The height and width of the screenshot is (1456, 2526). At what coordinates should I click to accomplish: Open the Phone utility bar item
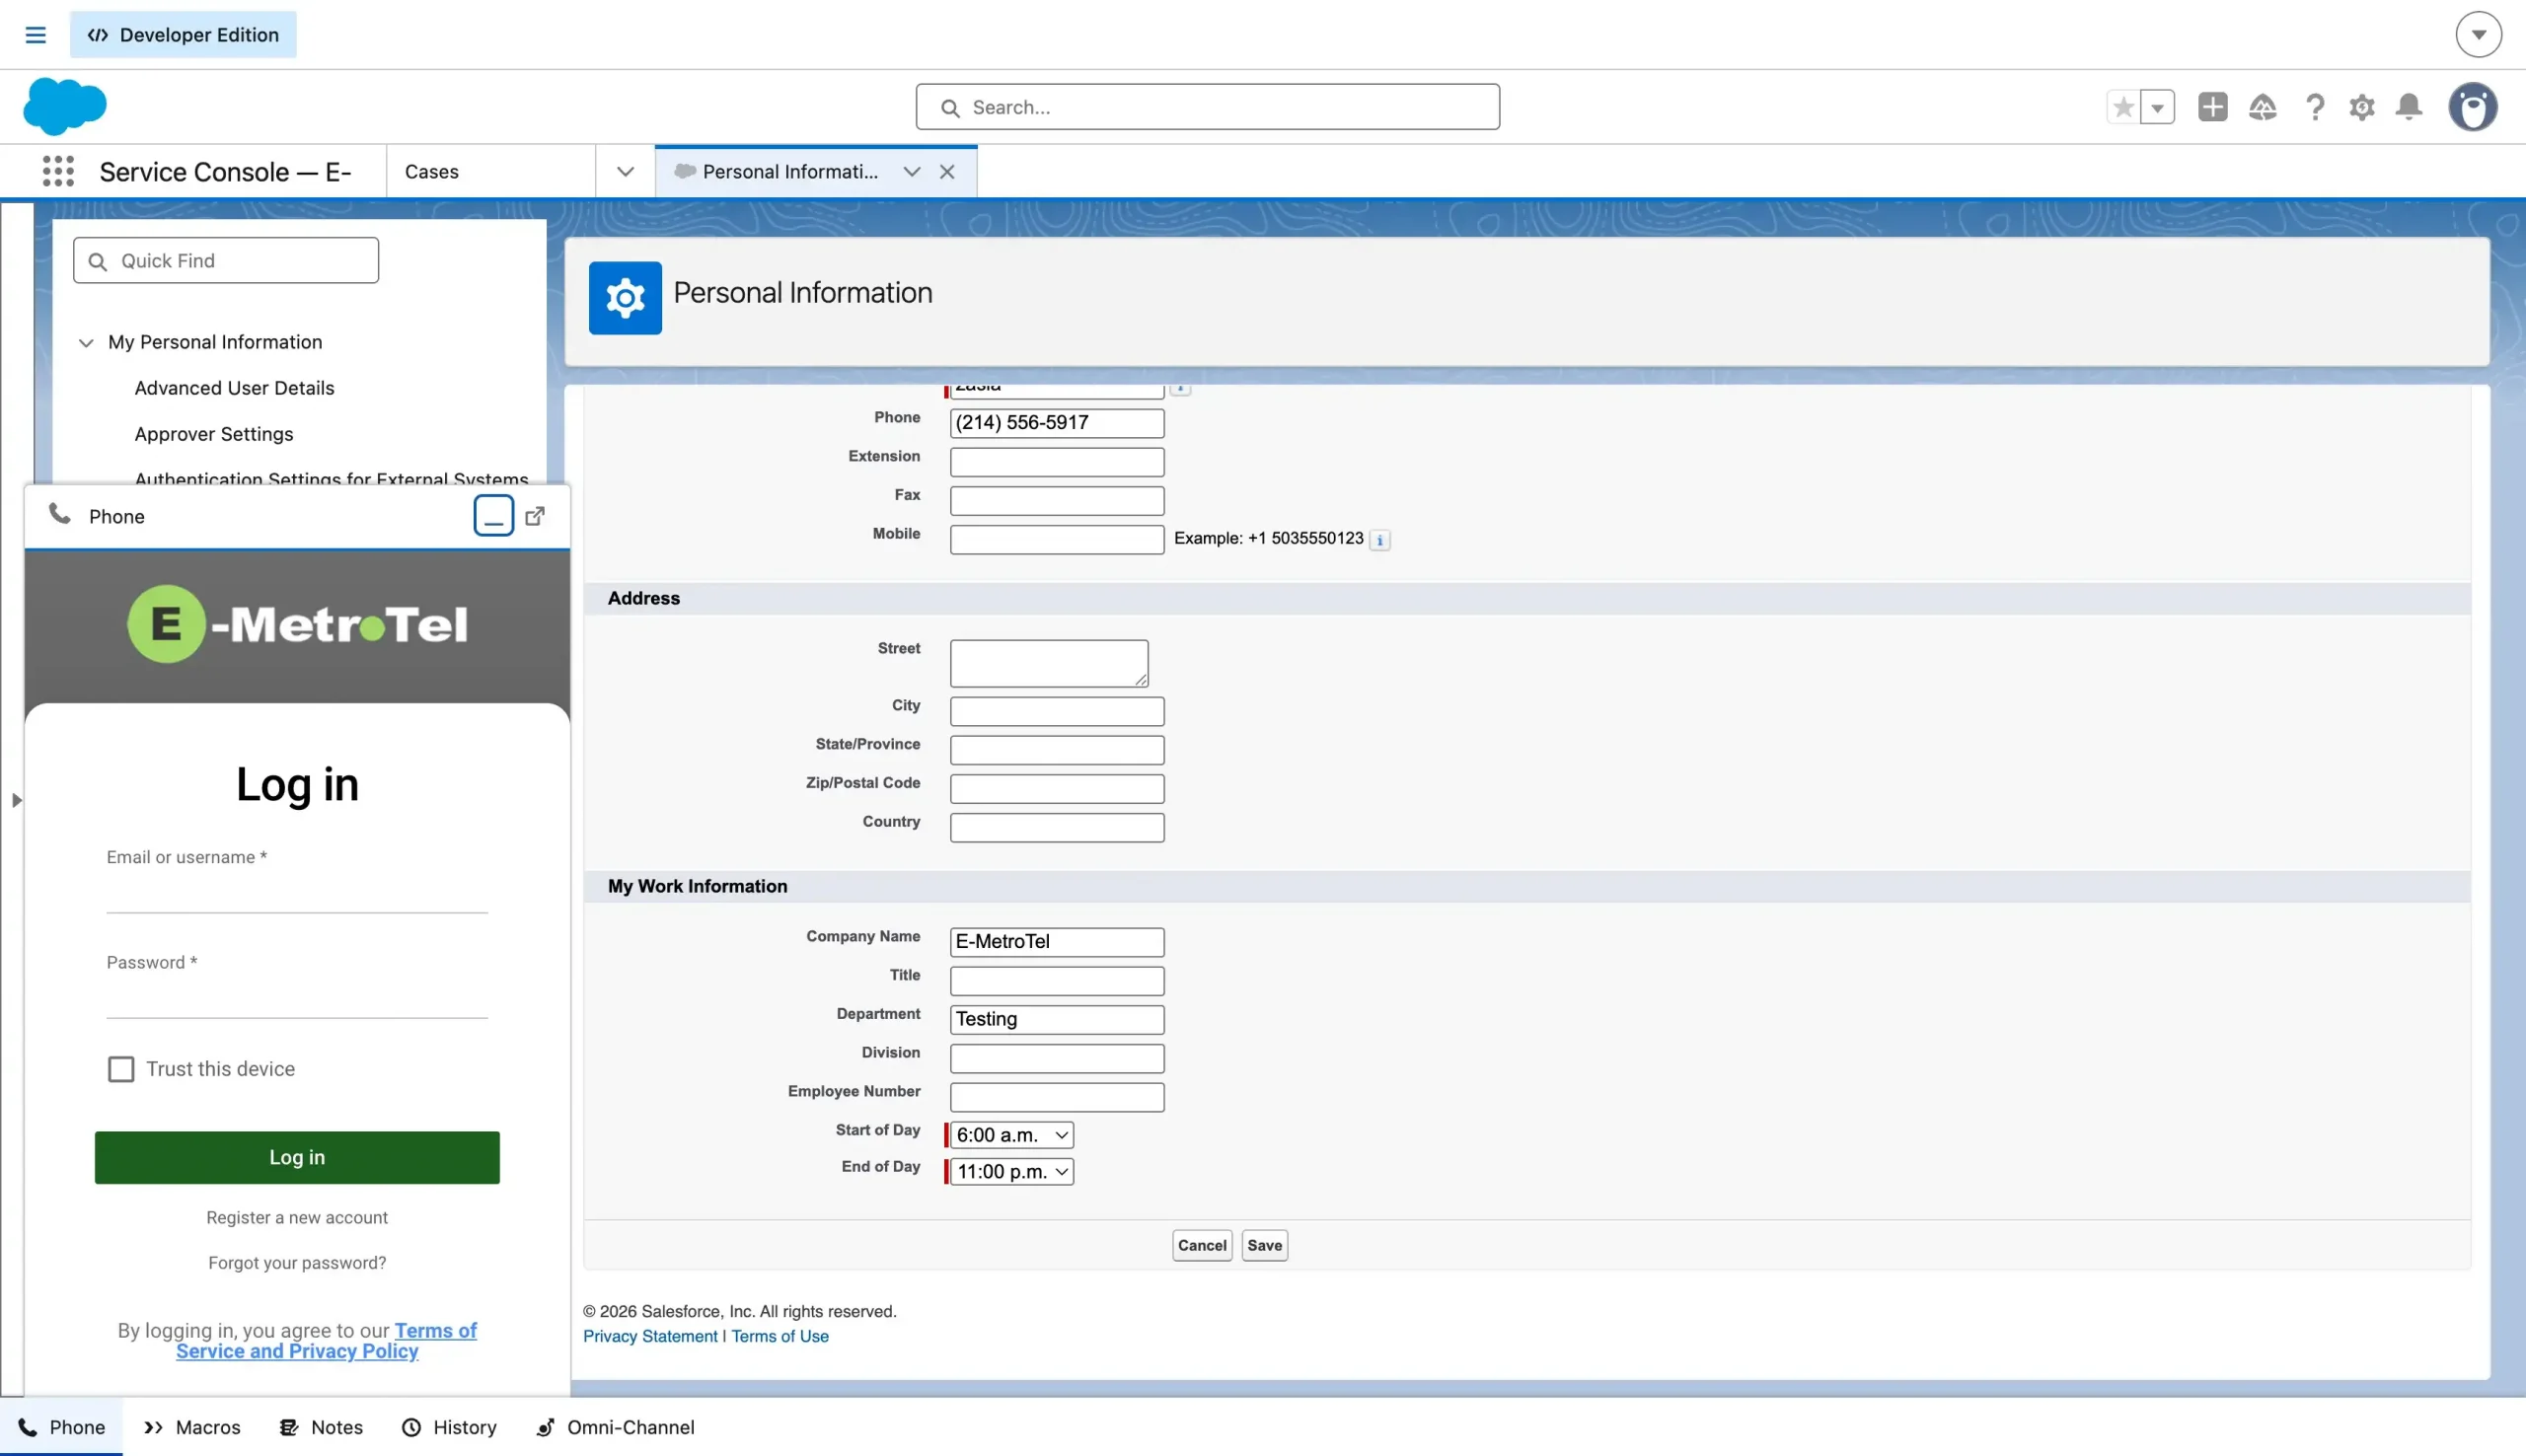pyautogui.click(x=61, y=1427)
